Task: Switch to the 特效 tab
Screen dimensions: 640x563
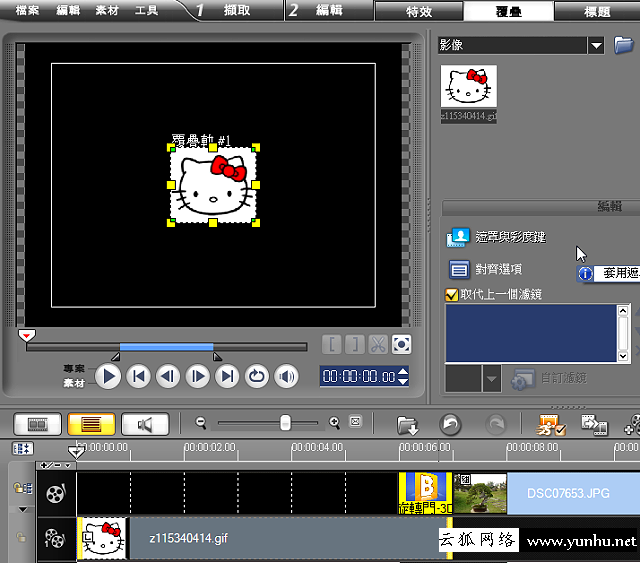Action: click(x=419, y=11)
